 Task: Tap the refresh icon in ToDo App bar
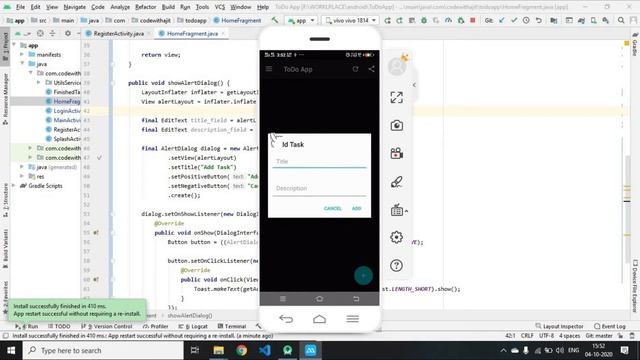(x=356, y=69)
